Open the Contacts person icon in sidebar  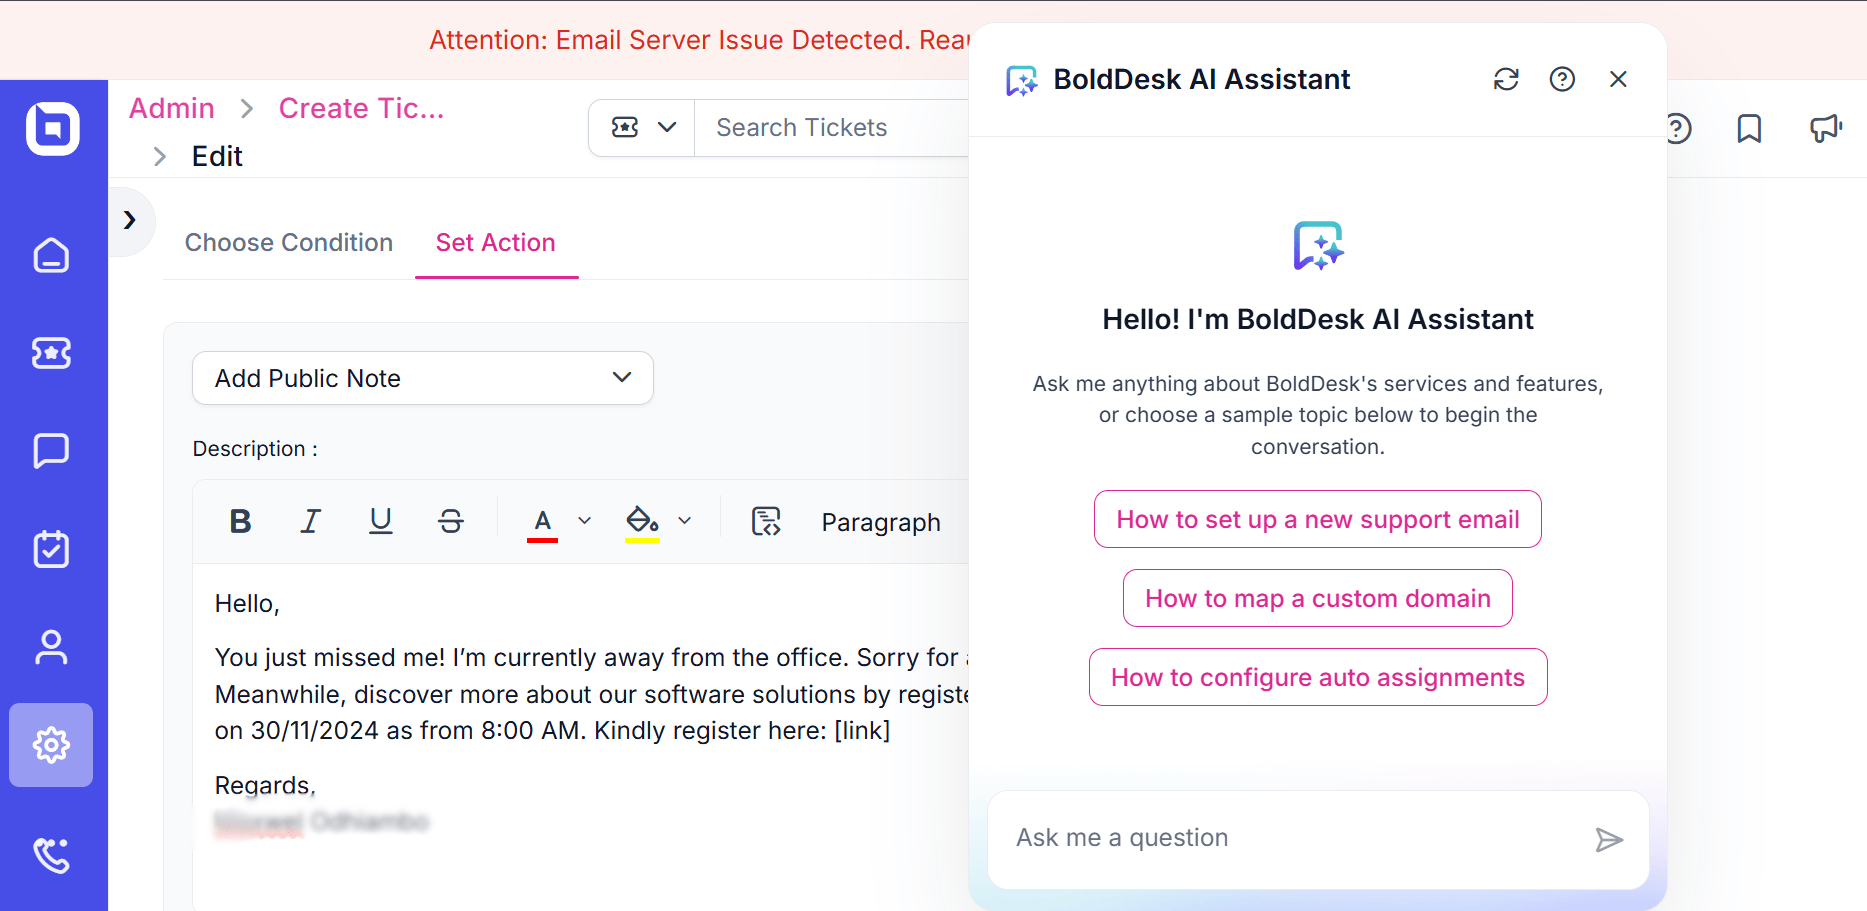tap(51, 647)
